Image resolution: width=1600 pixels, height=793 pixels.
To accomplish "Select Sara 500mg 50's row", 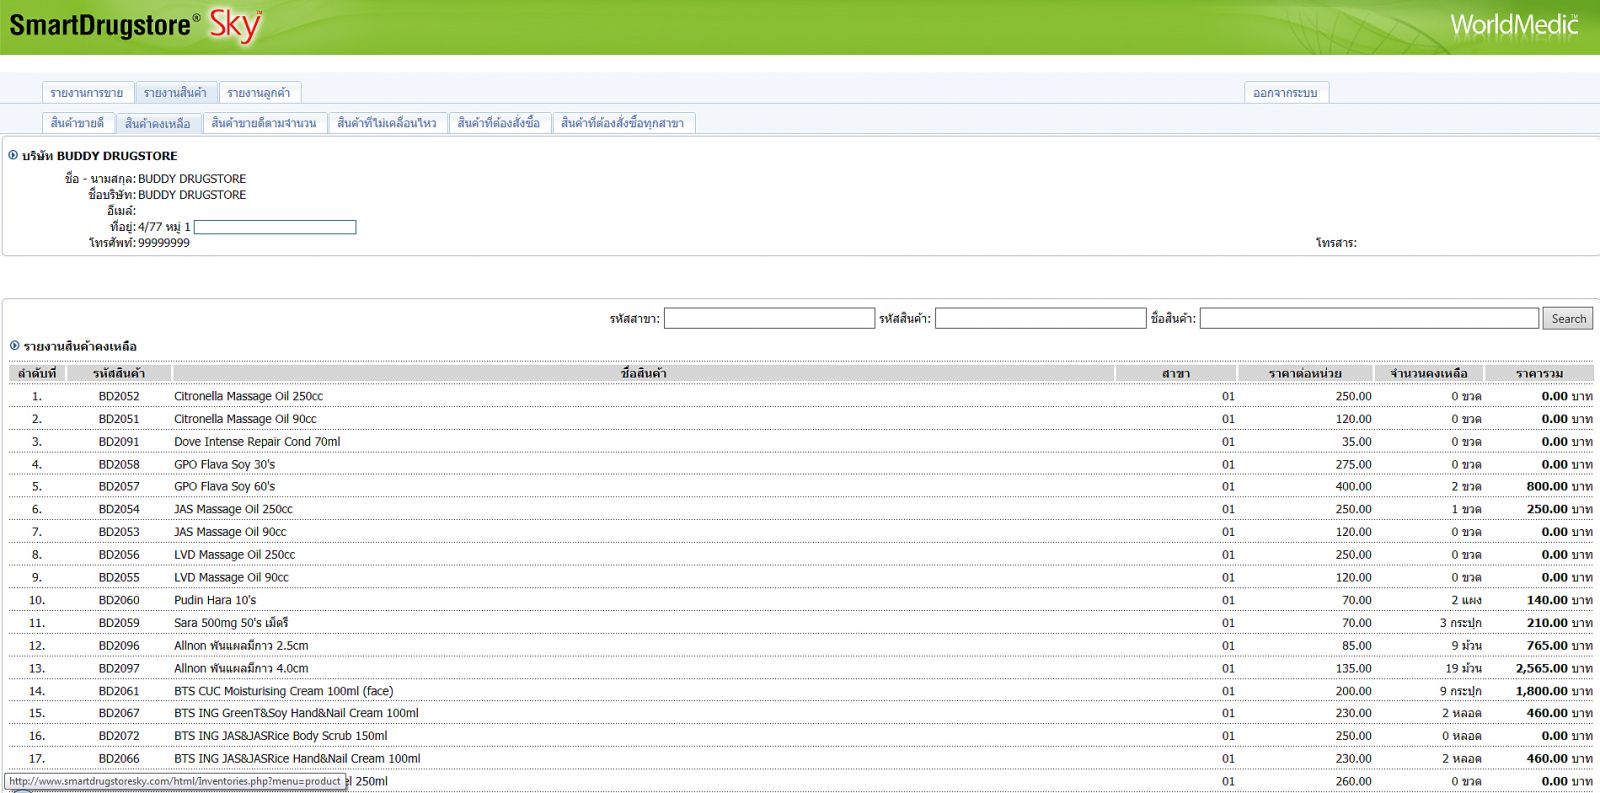I will coord(800,622).
